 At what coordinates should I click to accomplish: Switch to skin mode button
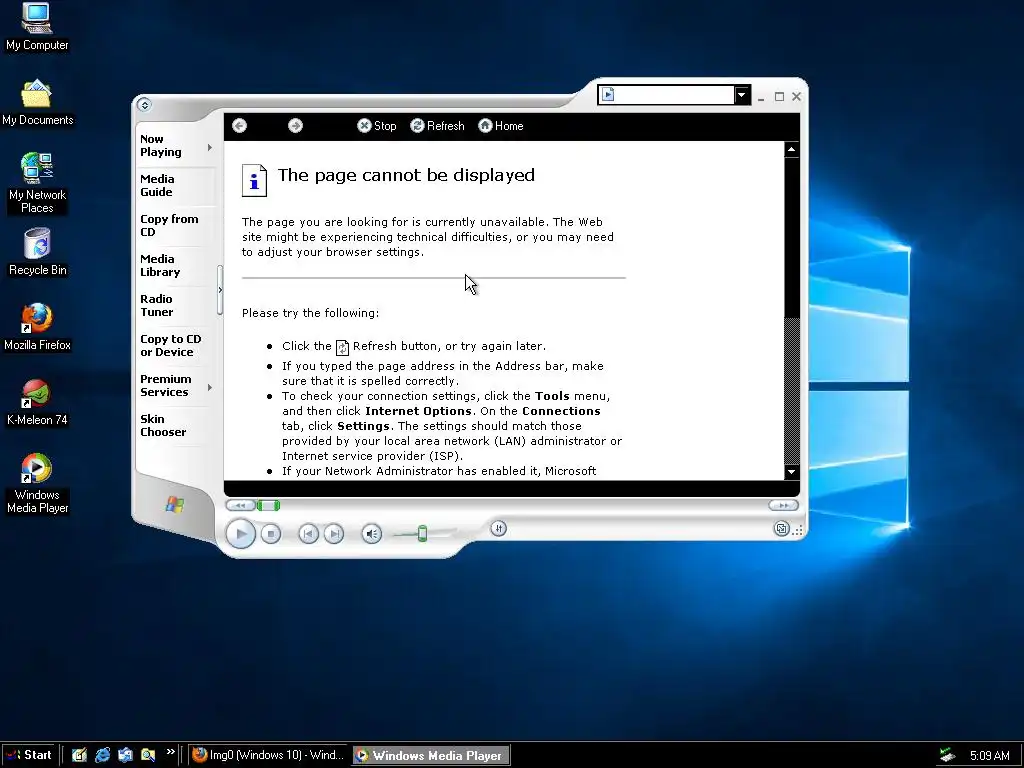781,529
